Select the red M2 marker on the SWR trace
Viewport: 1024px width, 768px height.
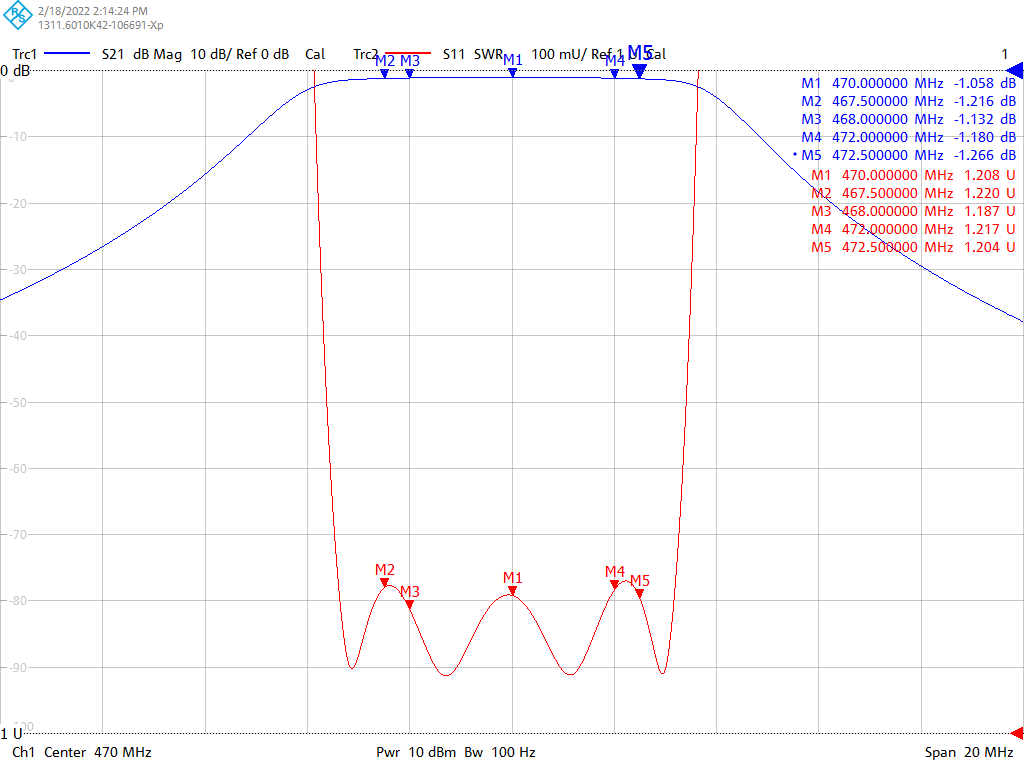[385, 582]
